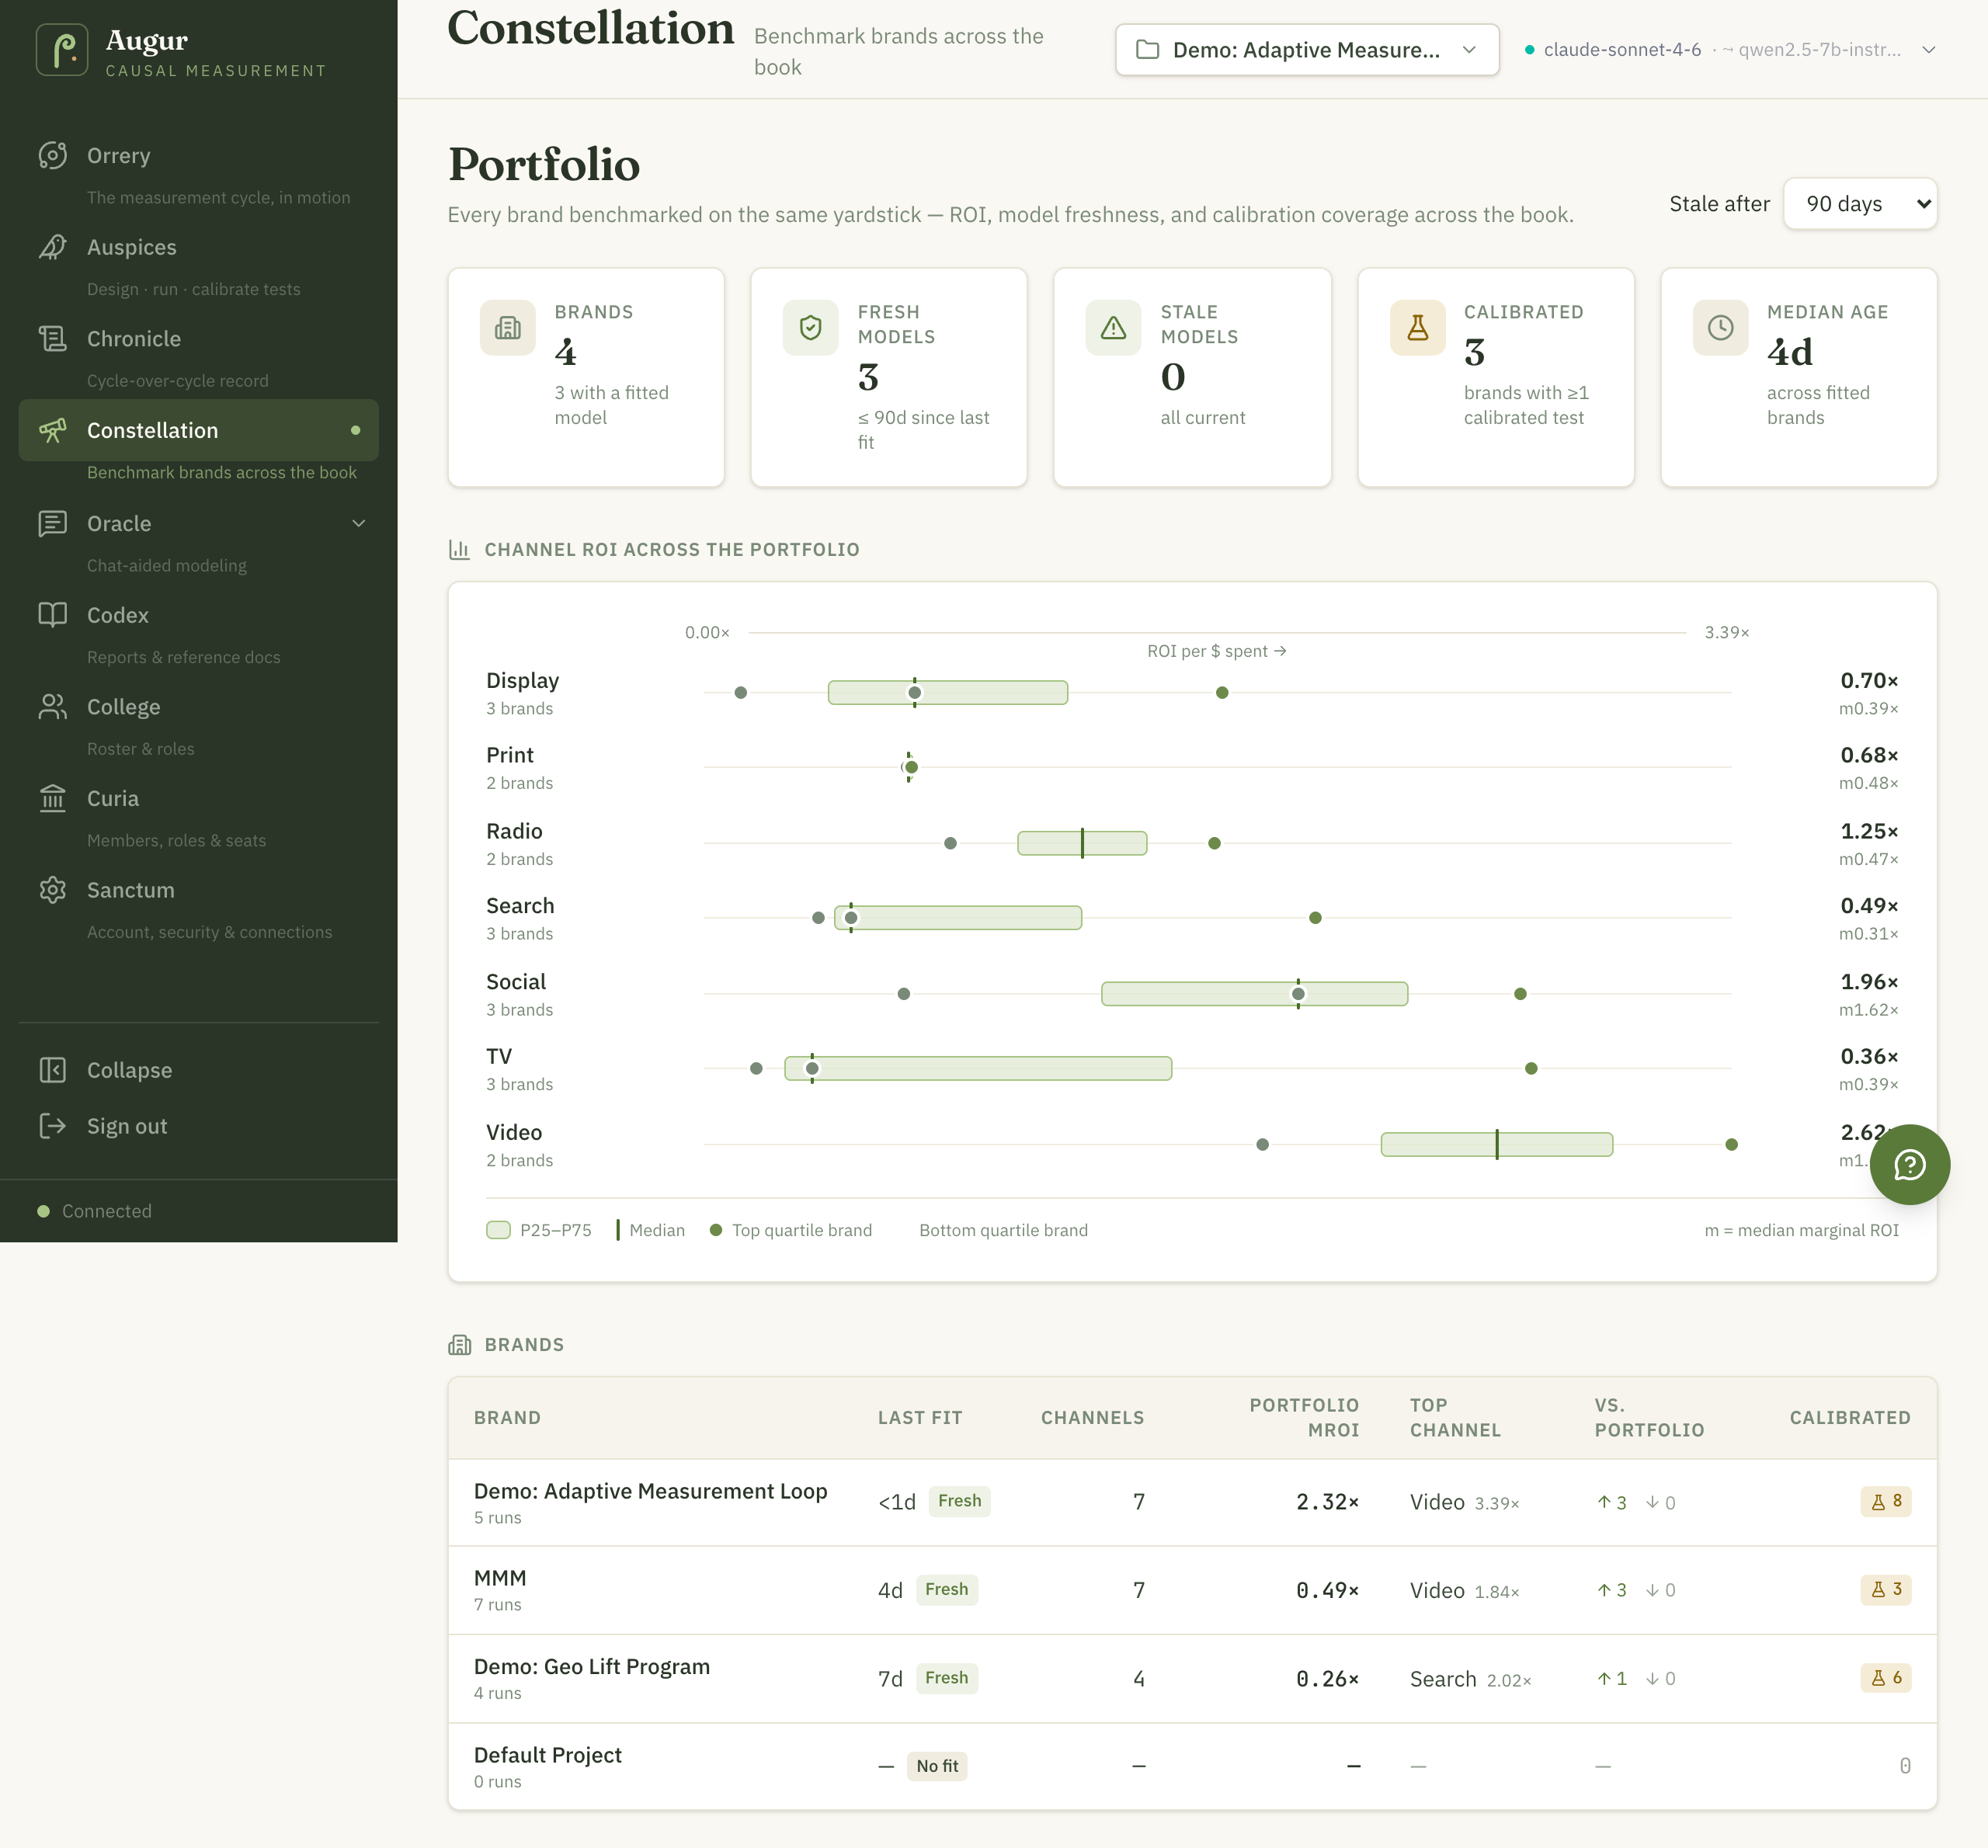Viewport: 1988px width, 1848px height.
Task: Click the Top Channel column header
Action: tap(1455, 1417)
